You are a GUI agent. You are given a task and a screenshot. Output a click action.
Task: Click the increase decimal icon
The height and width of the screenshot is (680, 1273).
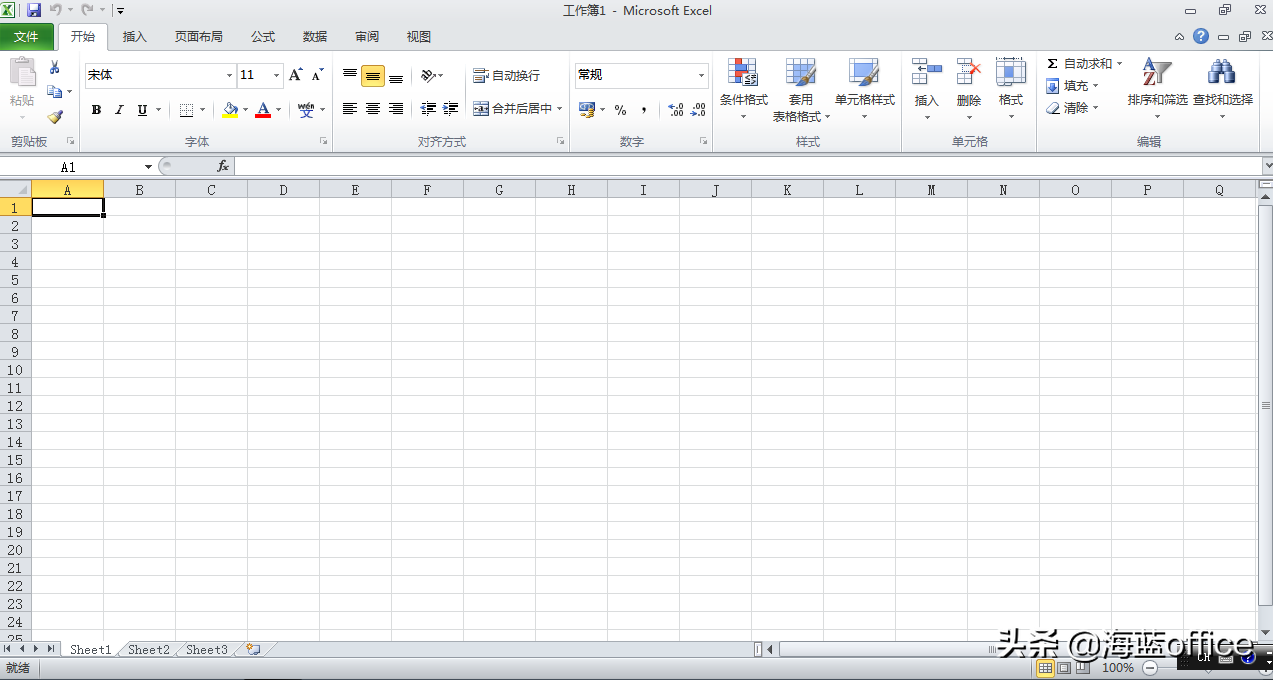click(675, 110)
